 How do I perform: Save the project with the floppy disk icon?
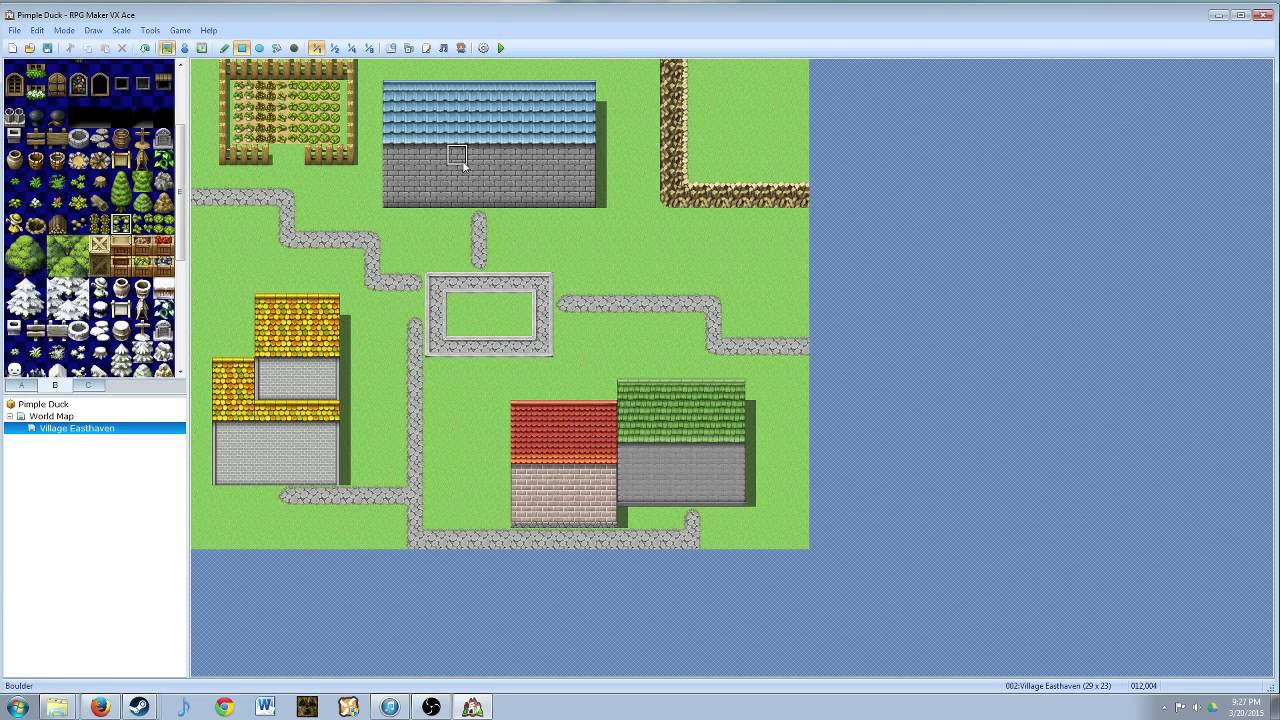(47, 48)
